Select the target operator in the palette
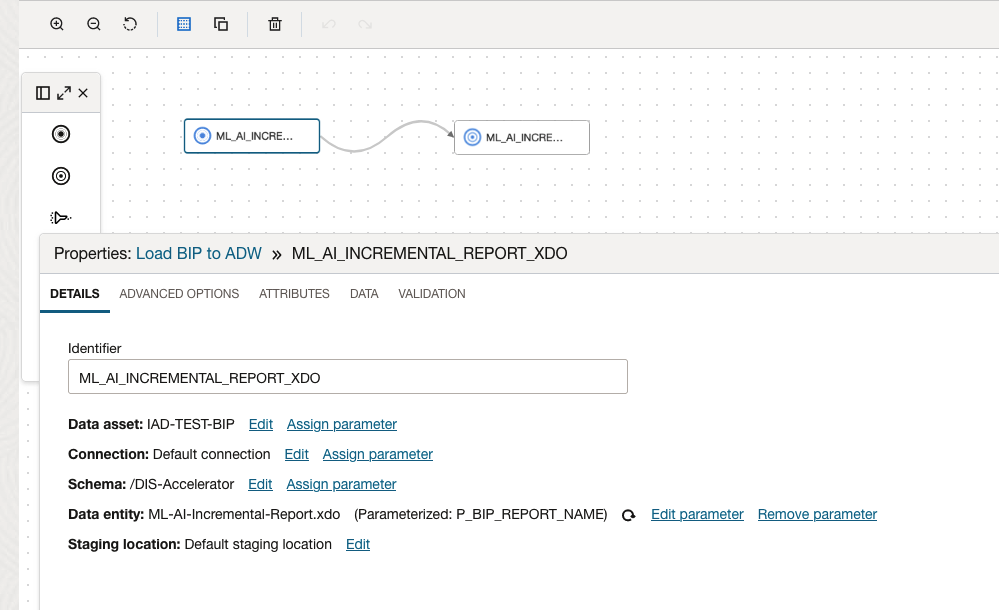 pyautogui.click(x=61, y=176)
